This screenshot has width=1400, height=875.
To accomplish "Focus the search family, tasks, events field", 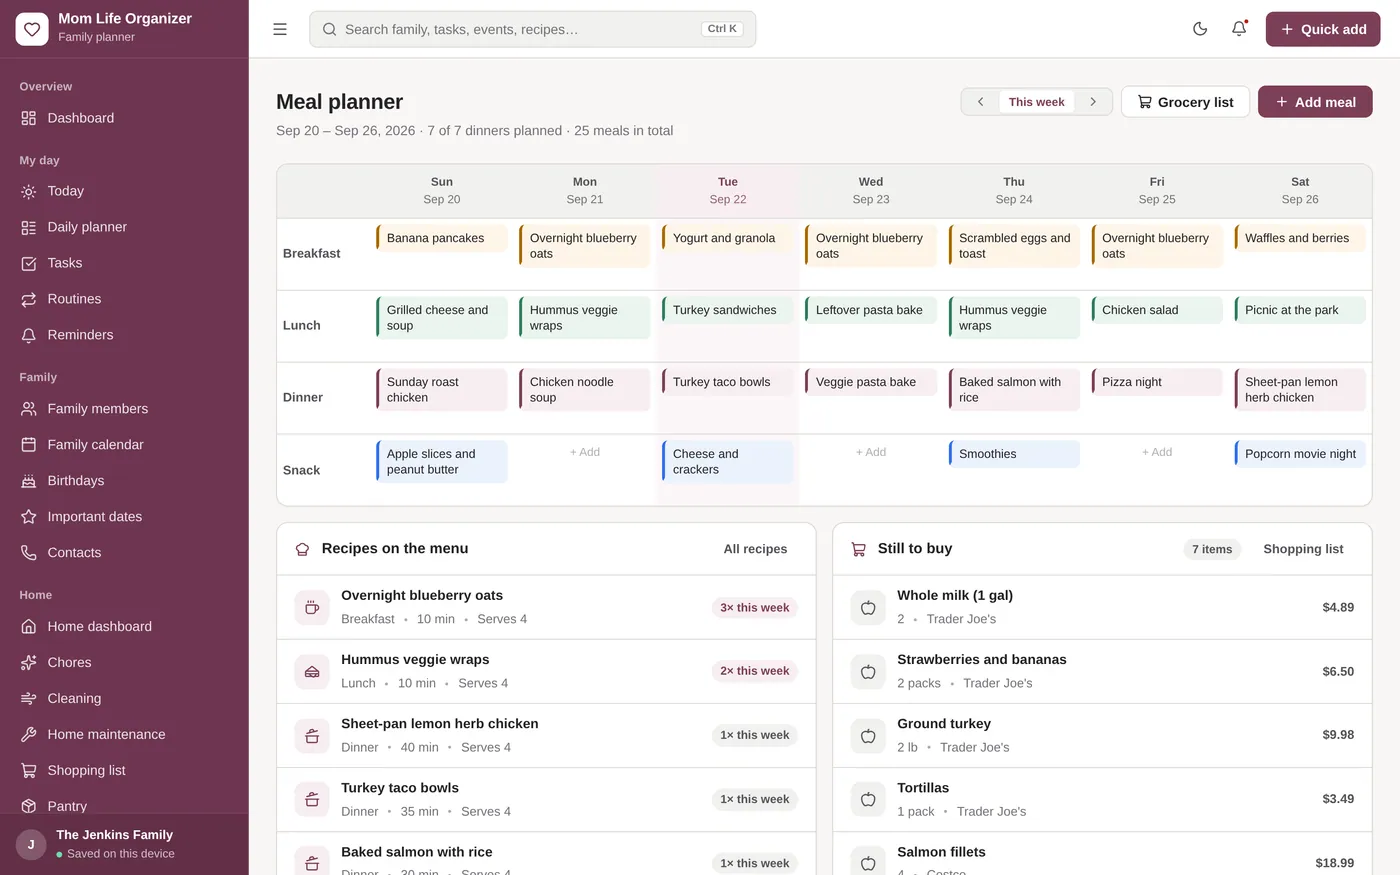I will pyautogui.click(x=533, y=29).
